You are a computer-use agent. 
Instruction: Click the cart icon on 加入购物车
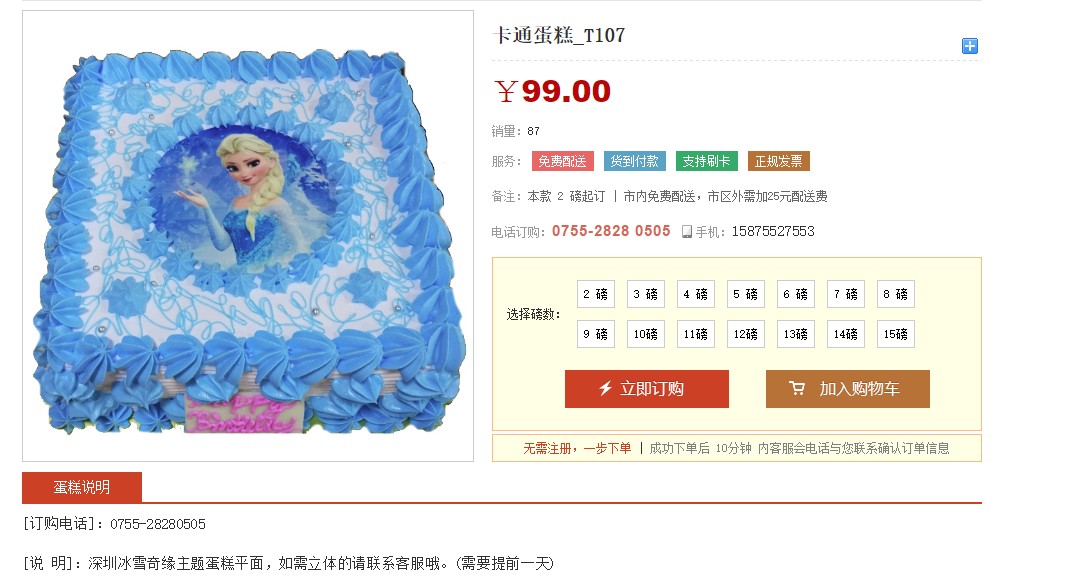[797, 388]
